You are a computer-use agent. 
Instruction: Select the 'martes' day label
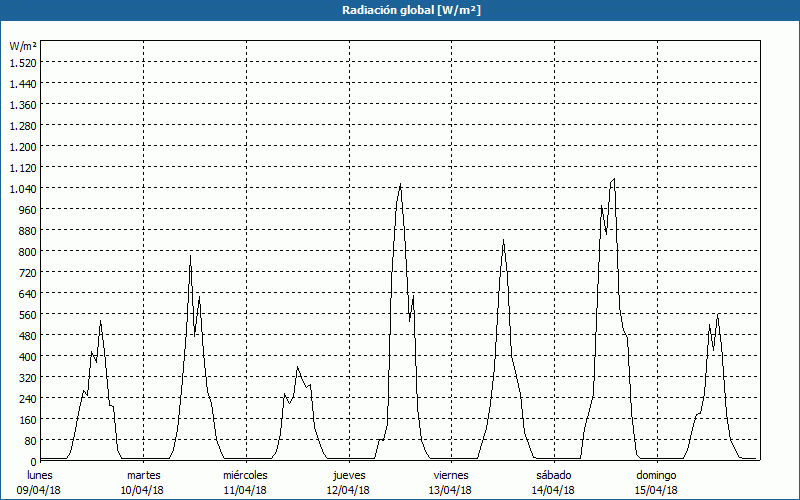(144, 475)
